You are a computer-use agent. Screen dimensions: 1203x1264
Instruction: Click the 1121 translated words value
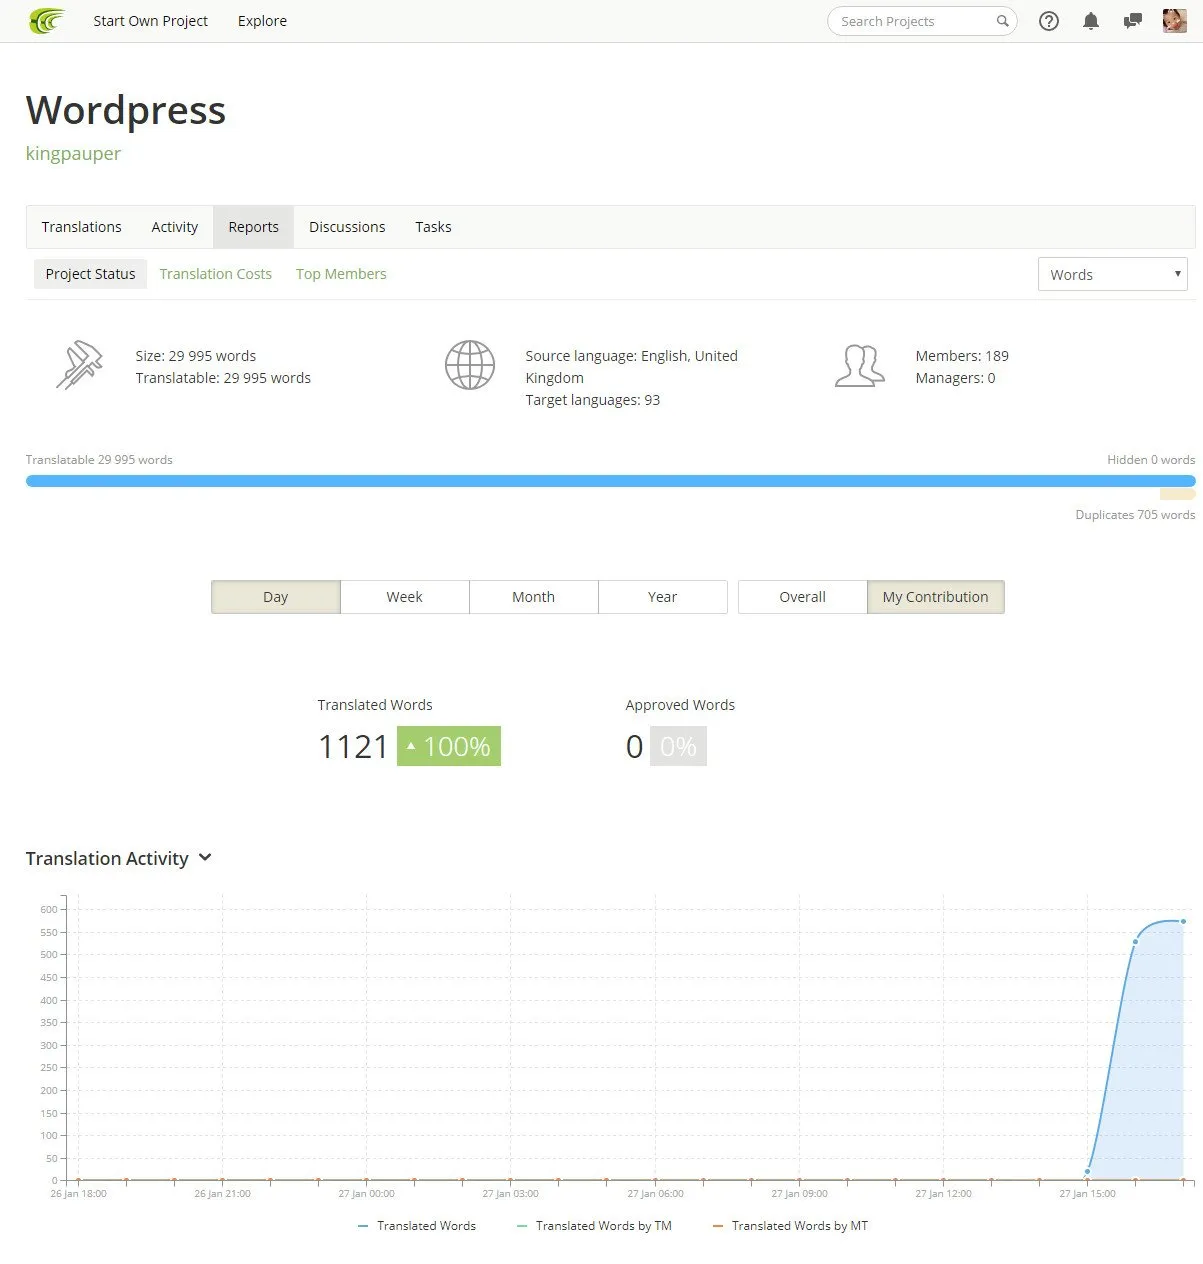pos(353,746)
